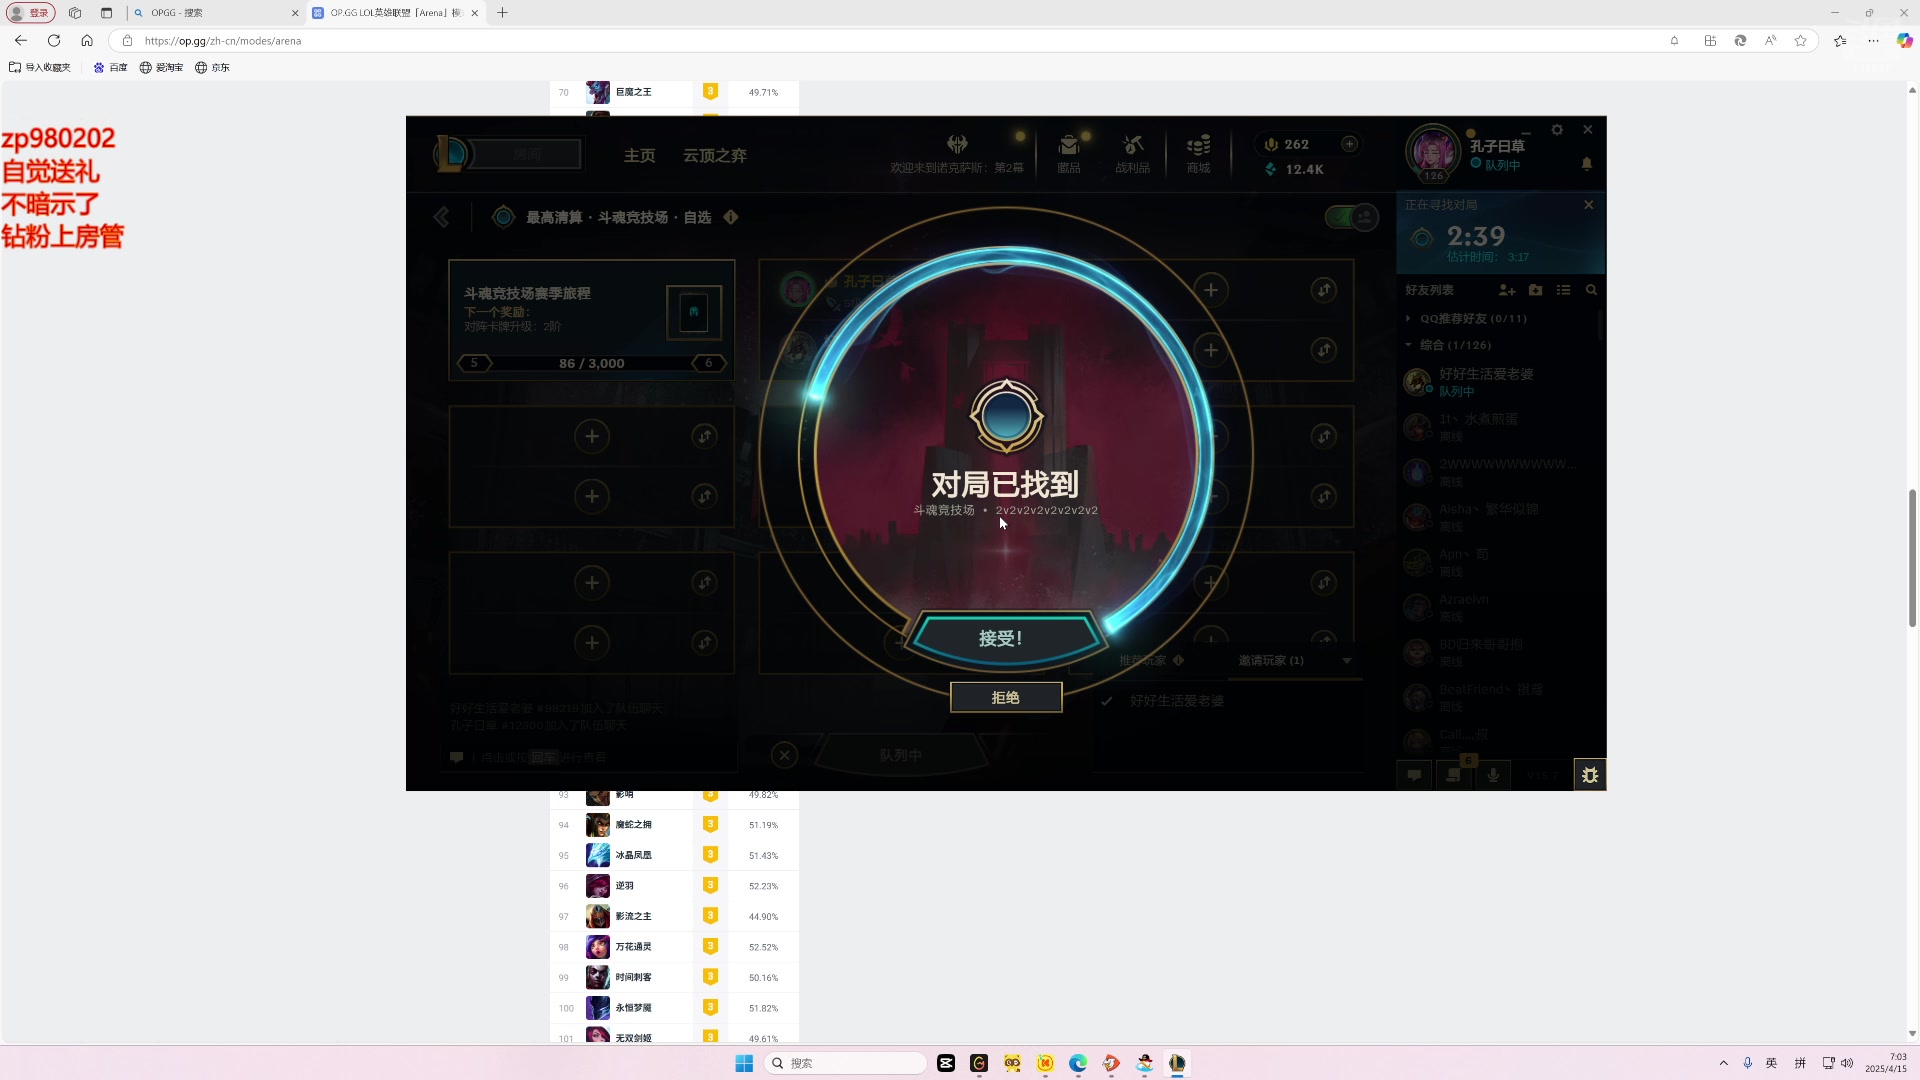1920x1080 pixels.
Task: Click new folder icon in friends list
Action: pos(1536,290)
